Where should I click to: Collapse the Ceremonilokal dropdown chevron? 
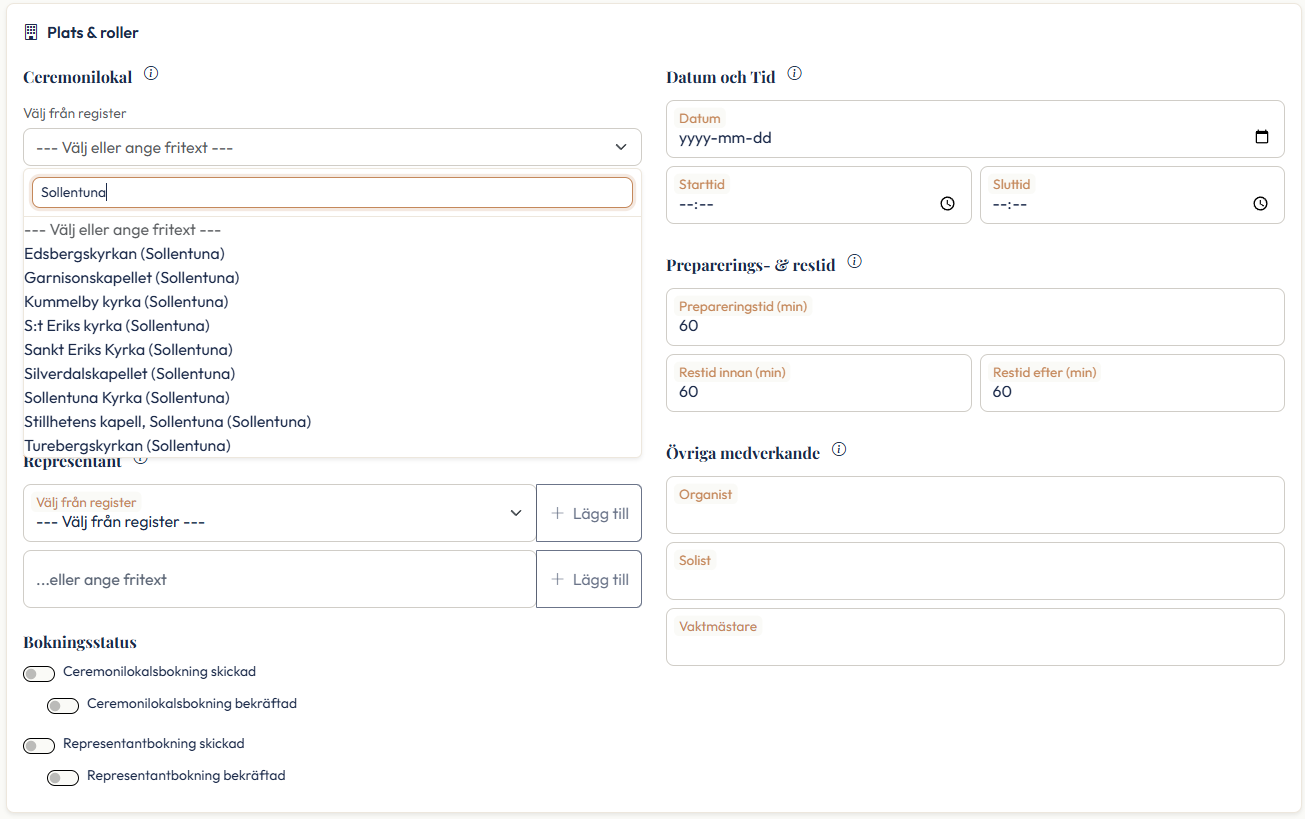click(621, 147)
